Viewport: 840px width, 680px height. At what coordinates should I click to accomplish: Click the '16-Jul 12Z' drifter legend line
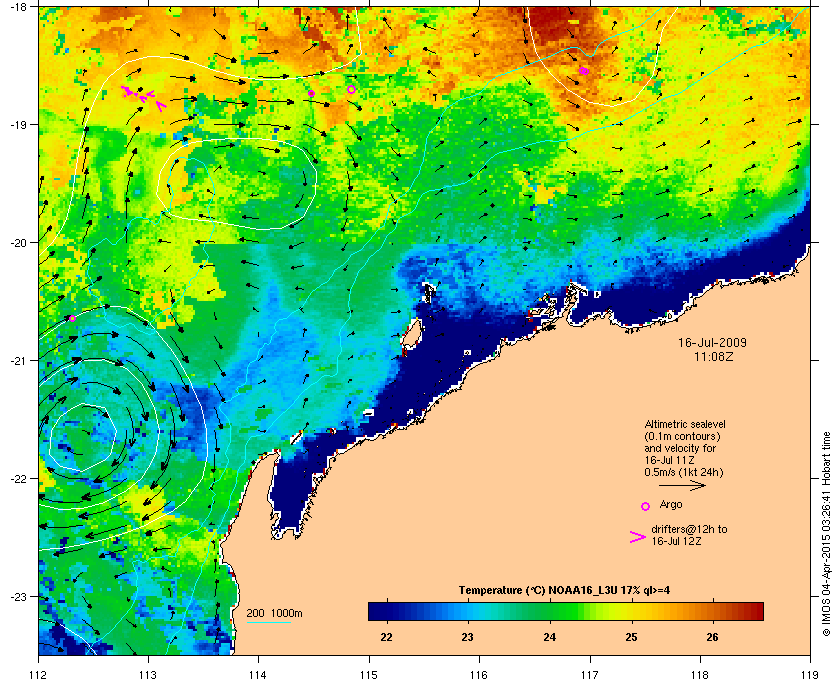[677, 541]
